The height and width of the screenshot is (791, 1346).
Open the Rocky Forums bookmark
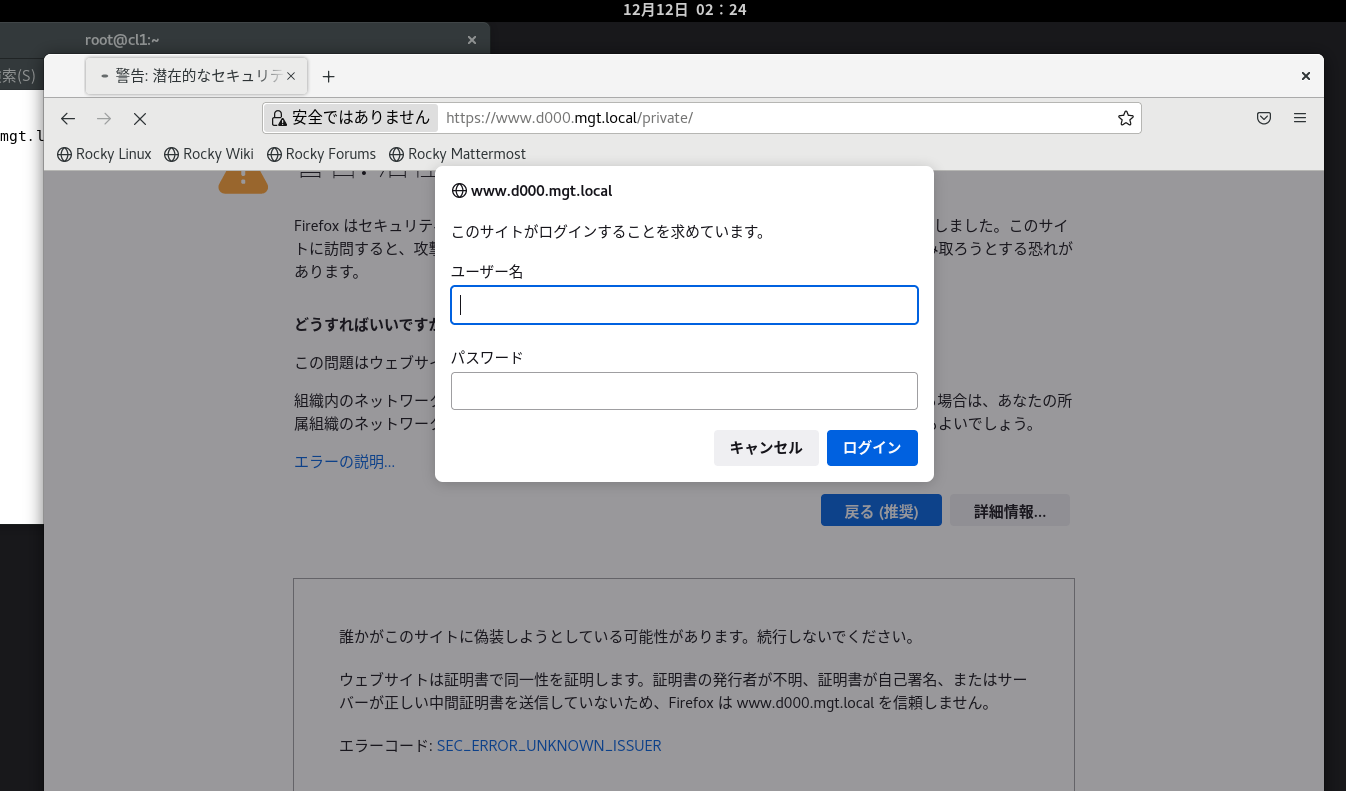321,153
